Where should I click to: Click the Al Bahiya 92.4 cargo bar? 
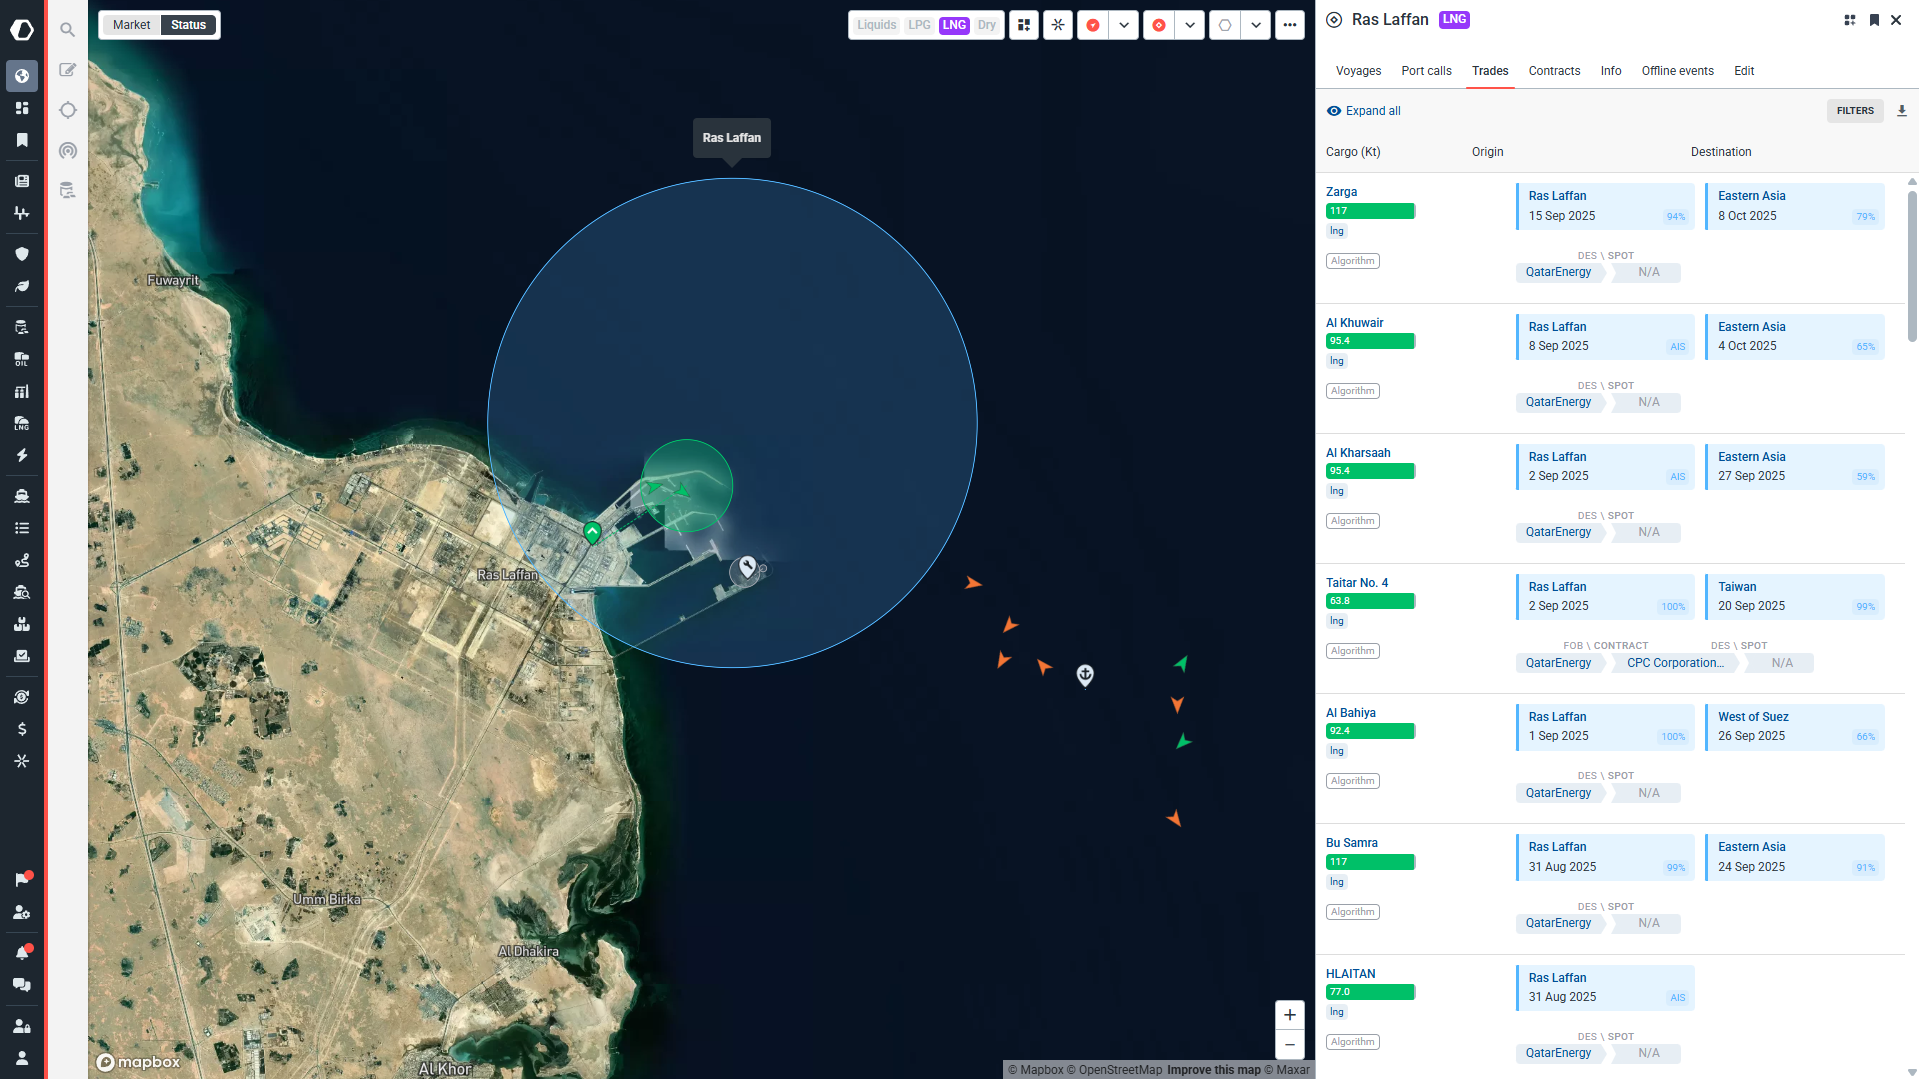tap(1370, 731)
